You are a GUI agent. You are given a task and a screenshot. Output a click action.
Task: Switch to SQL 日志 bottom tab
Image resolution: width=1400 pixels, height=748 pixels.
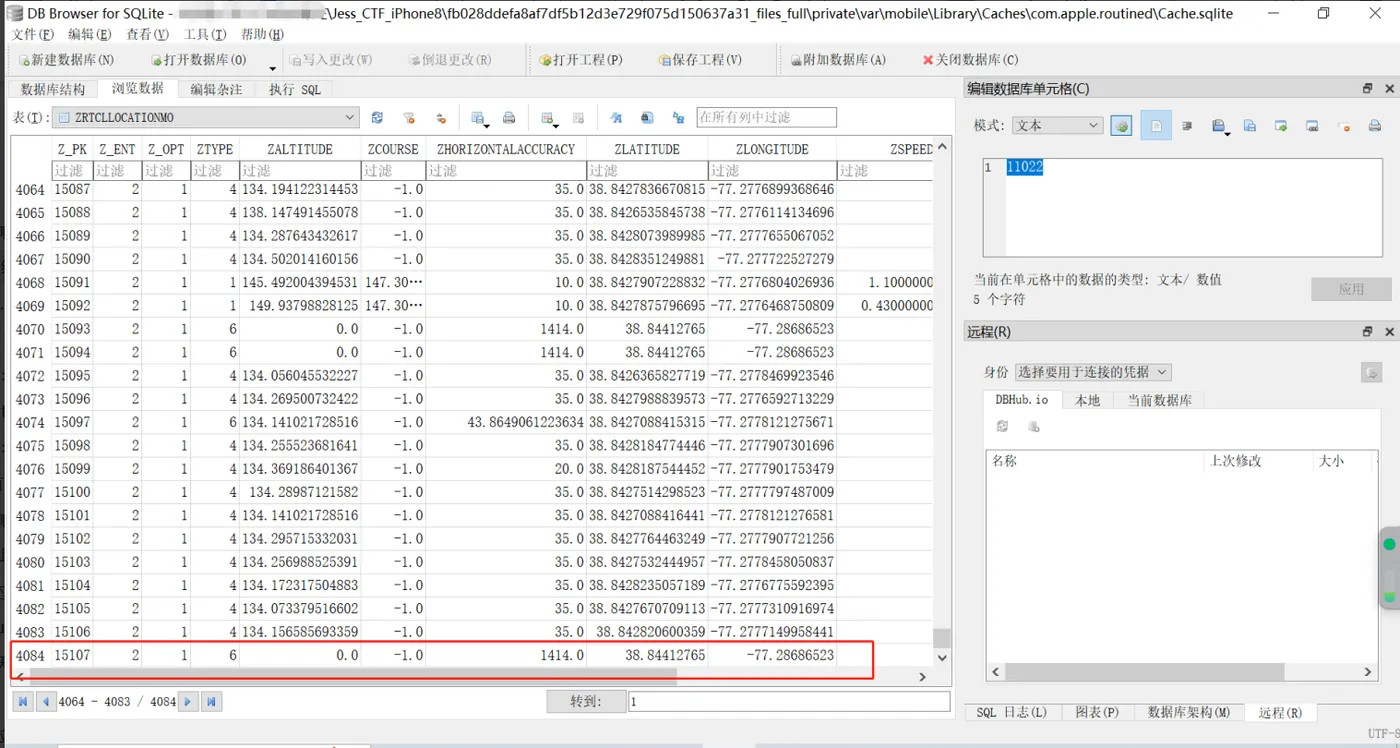coord(1011,712)
